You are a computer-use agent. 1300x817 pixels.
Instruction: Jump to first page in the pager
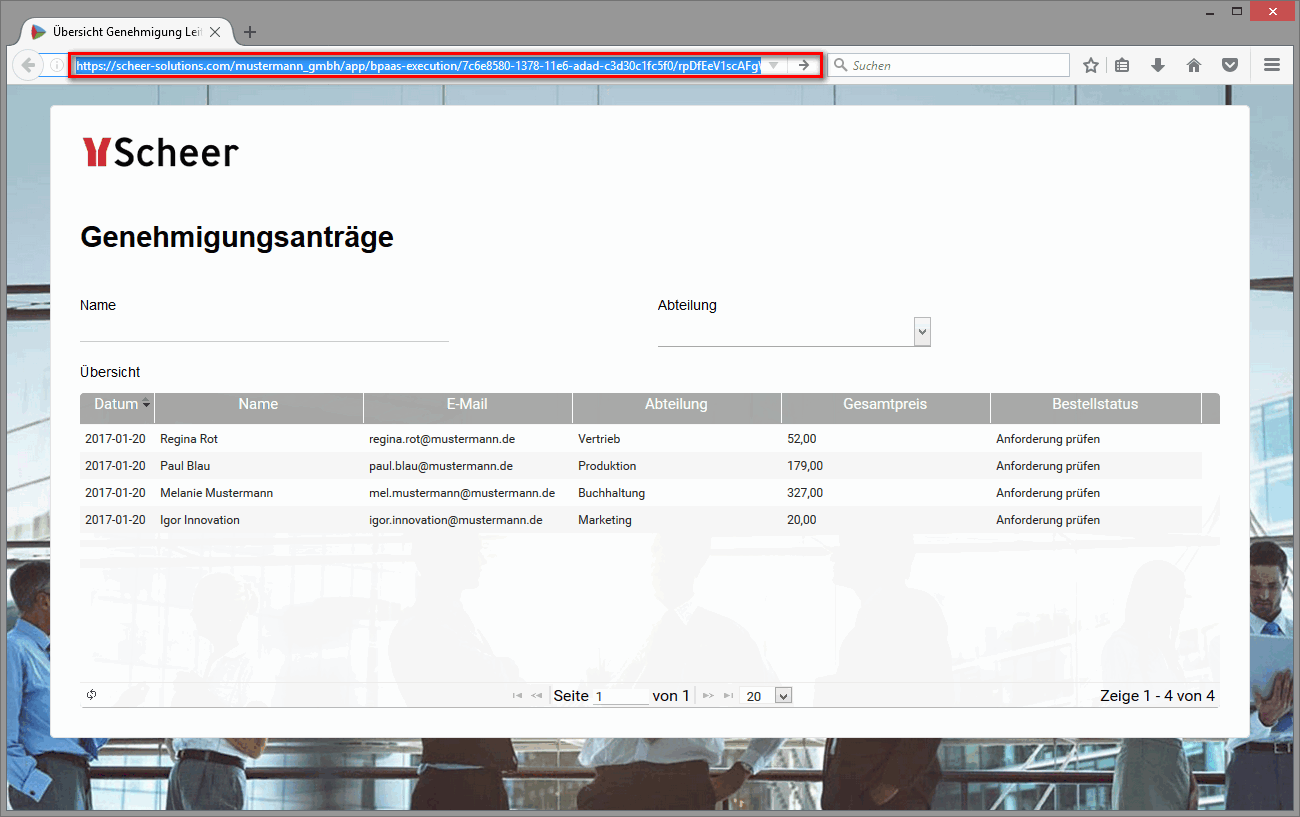click(517, 696)
